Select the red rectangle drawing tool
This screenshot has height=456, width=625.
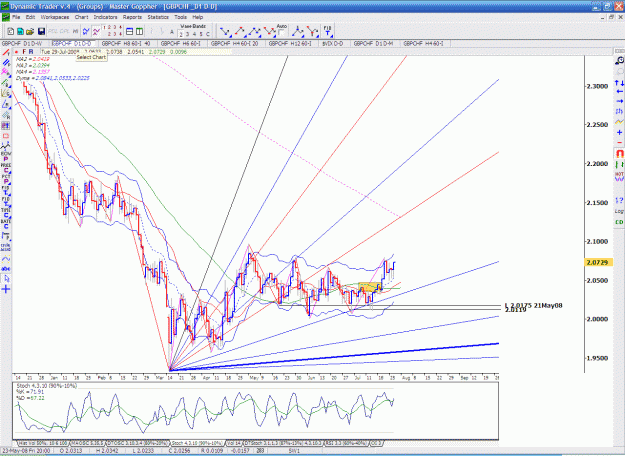point(6,136)
